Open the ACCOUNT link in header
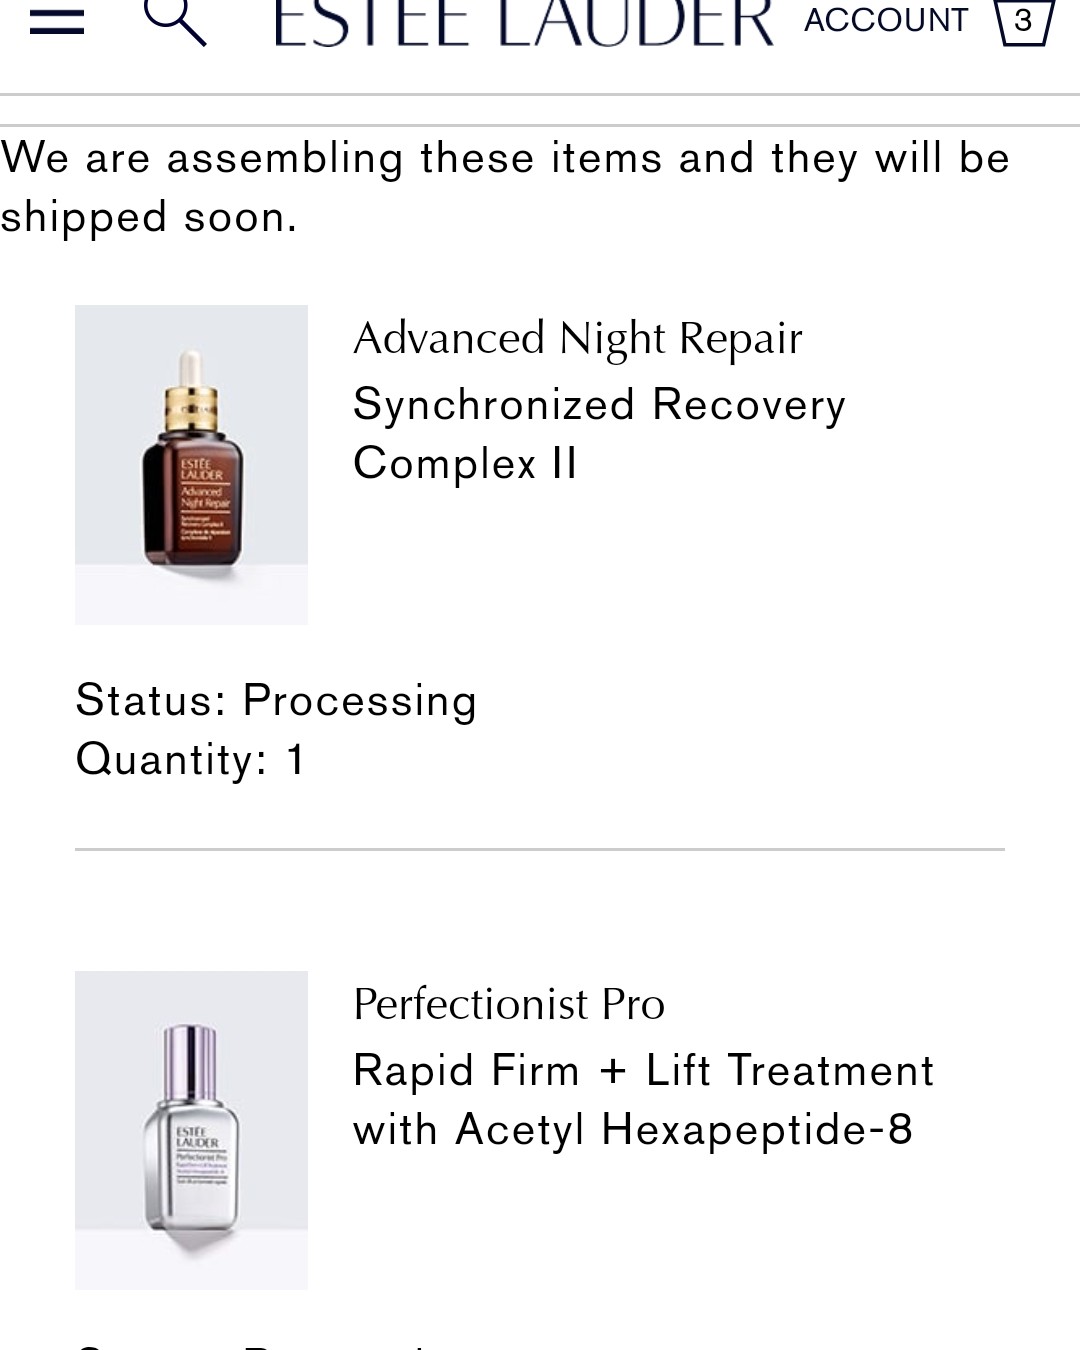Viewport: 1080px width, 1350px height. pyautogui.click(x=886, y=20)
